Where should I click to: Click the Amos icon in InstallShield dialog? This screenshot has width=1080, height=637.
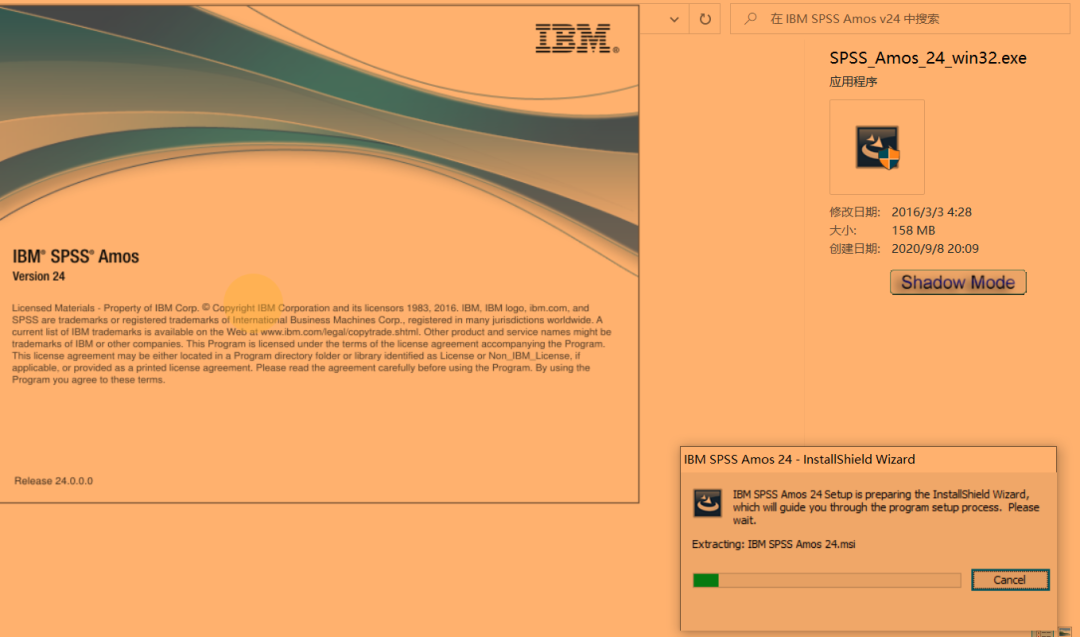coord(707,503)
